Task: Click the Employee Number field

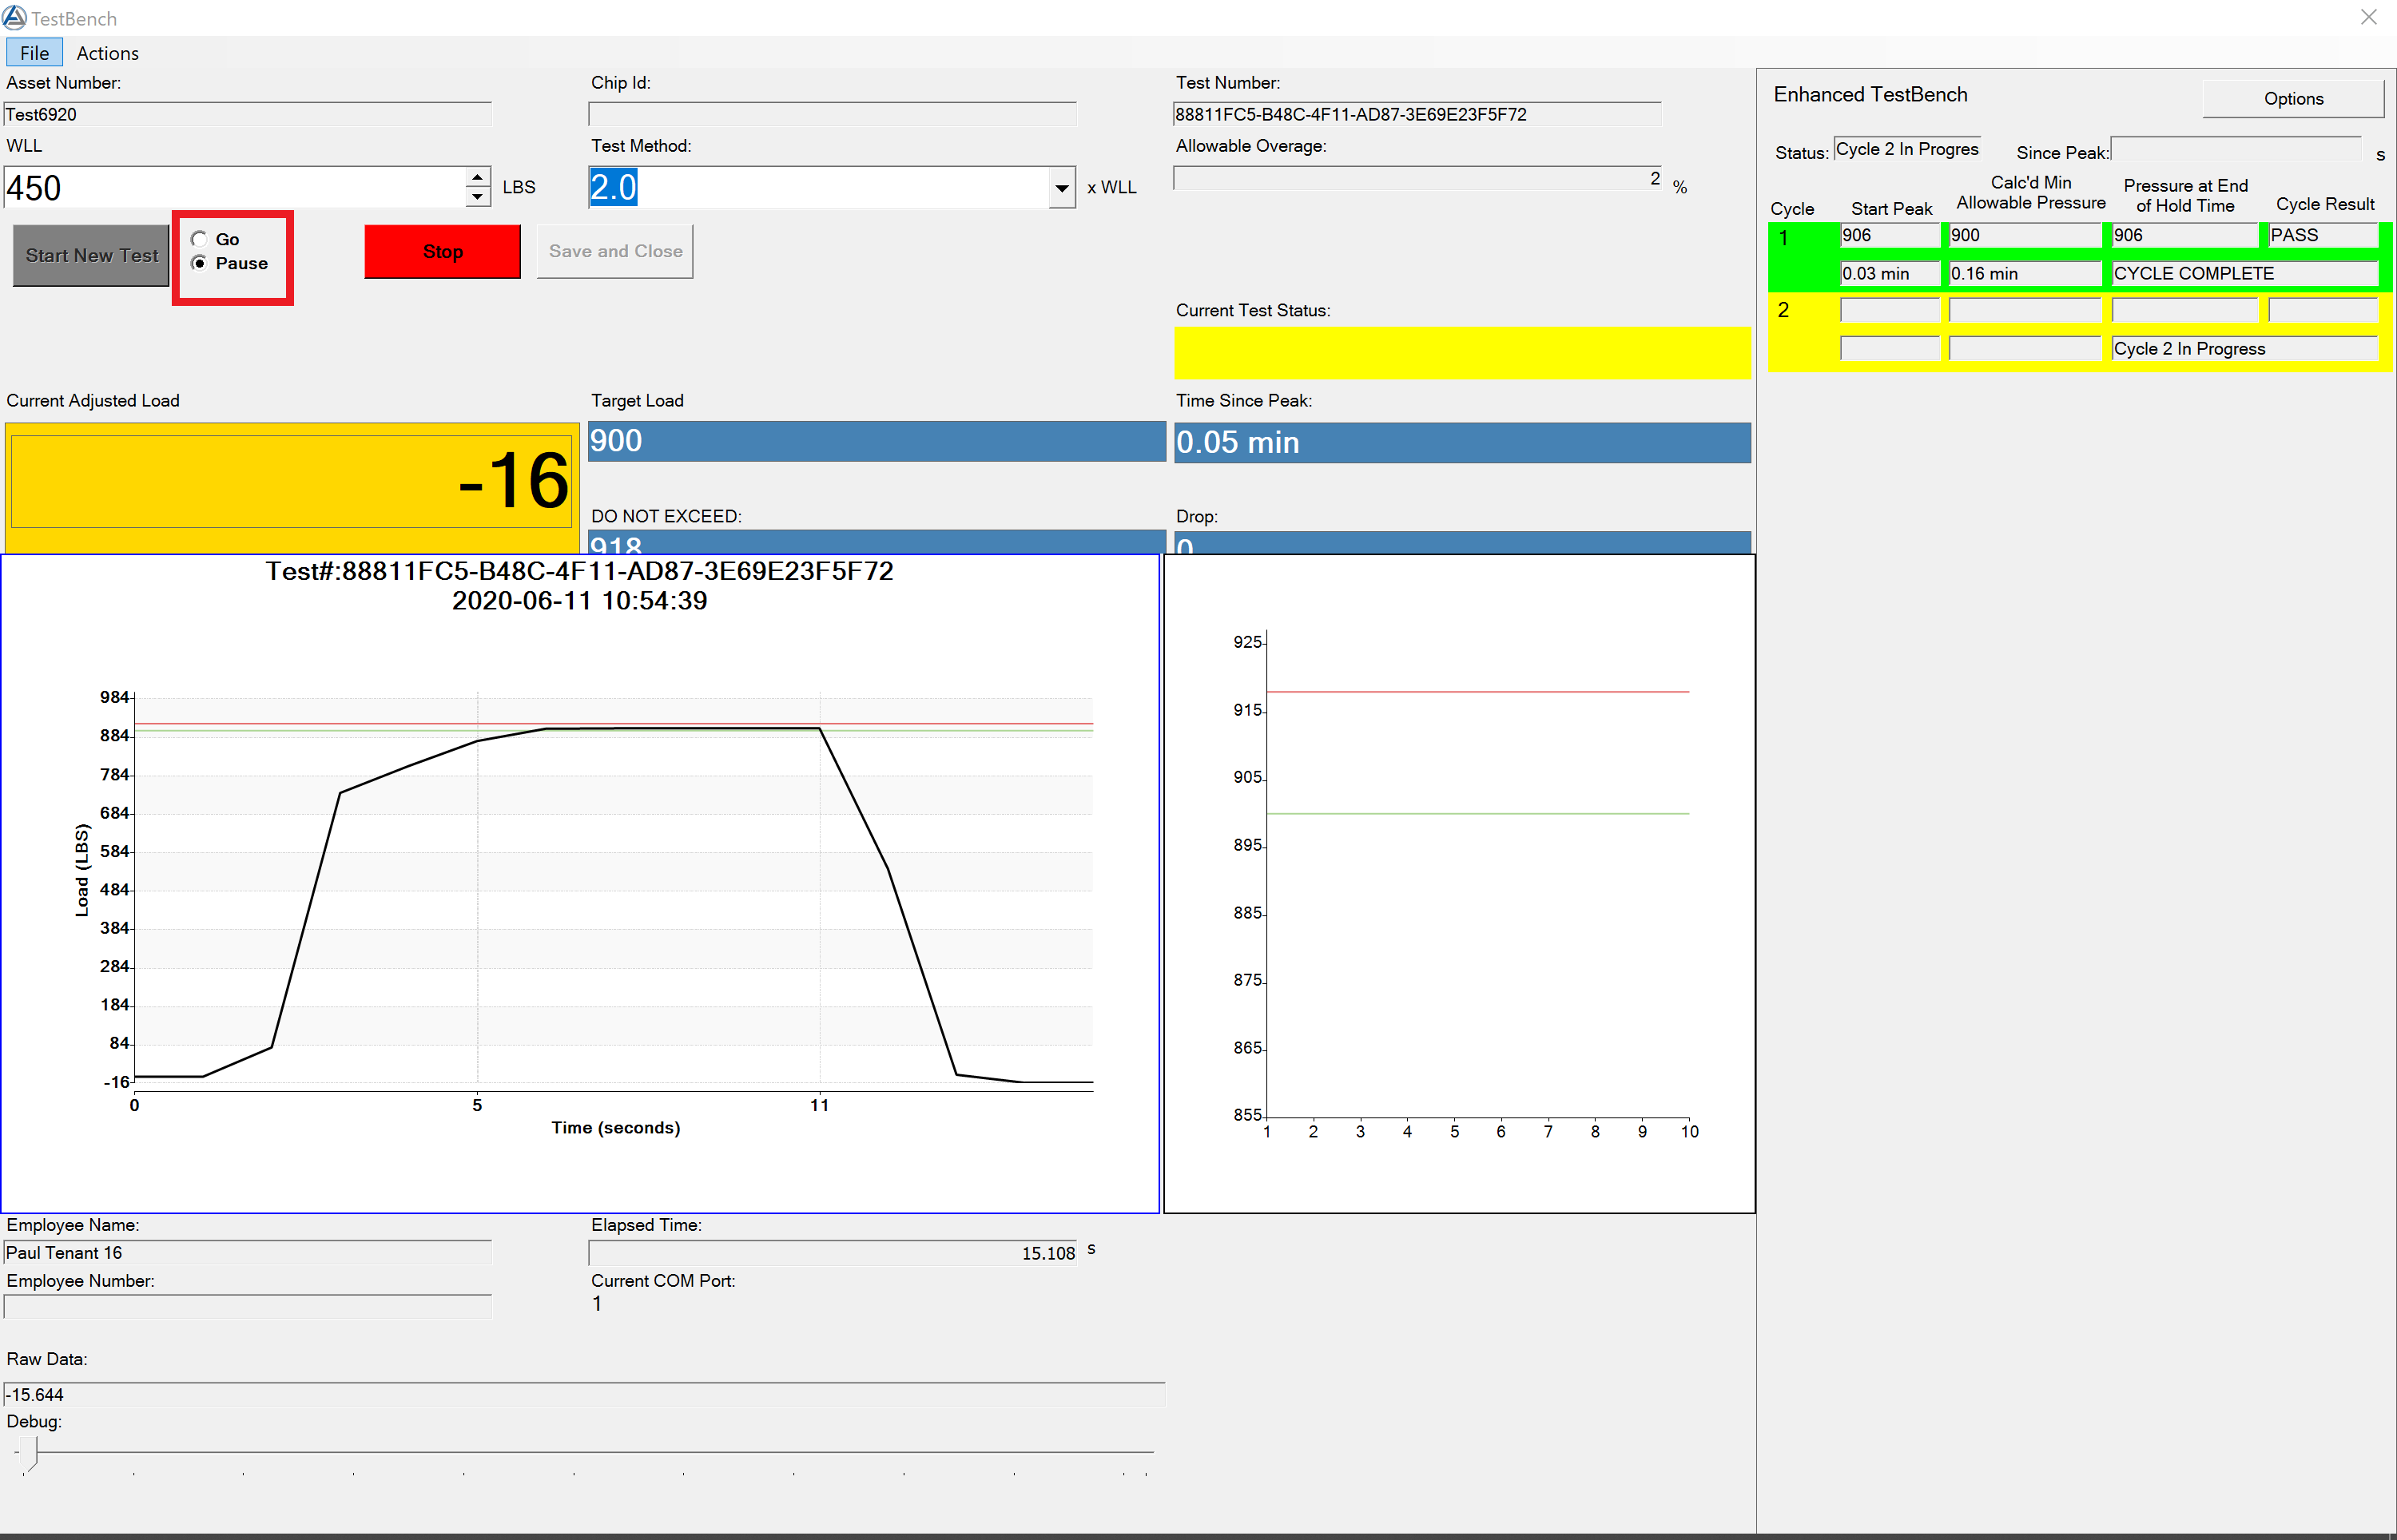Action: coord(247,1306)
